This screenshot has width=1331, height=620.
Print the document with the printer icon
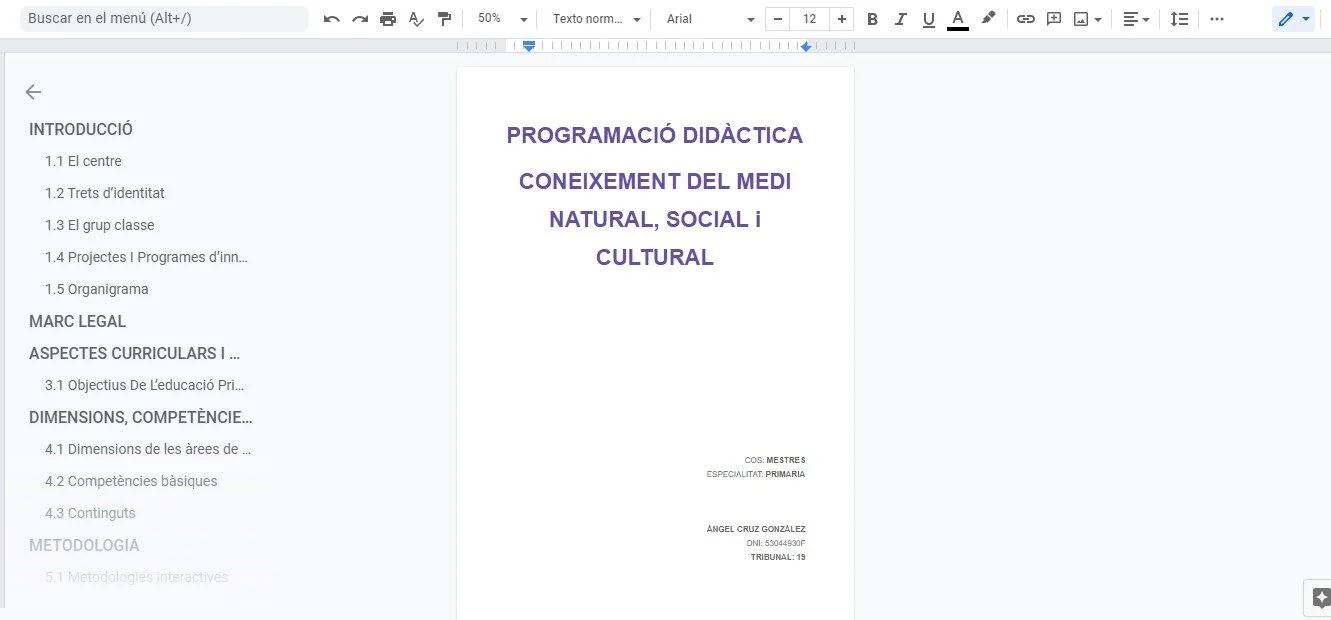pyautogui.click(x=388, y=19)
